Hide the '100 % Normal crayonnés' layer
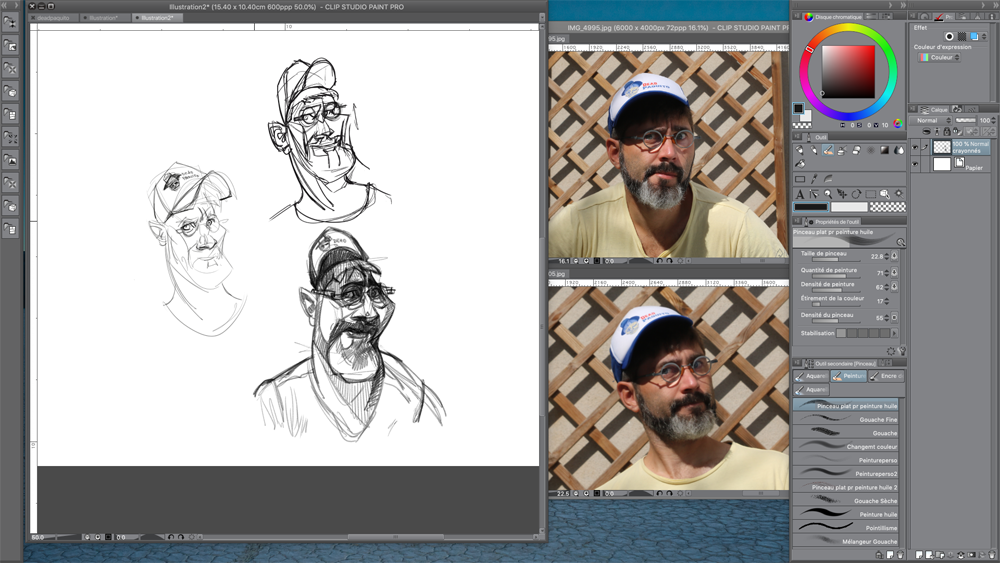Screen dimensions: 1000x563 tap(915, 147)
